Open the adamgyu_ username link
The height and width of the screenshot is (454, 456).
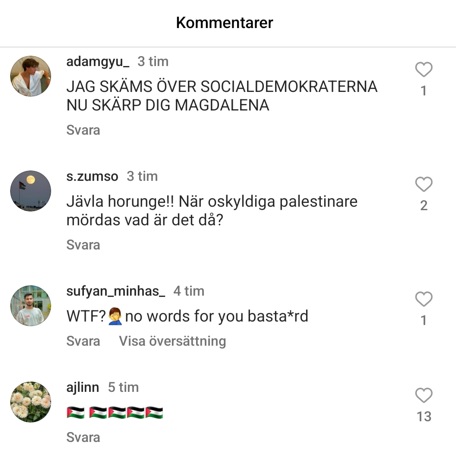(98, 62)
